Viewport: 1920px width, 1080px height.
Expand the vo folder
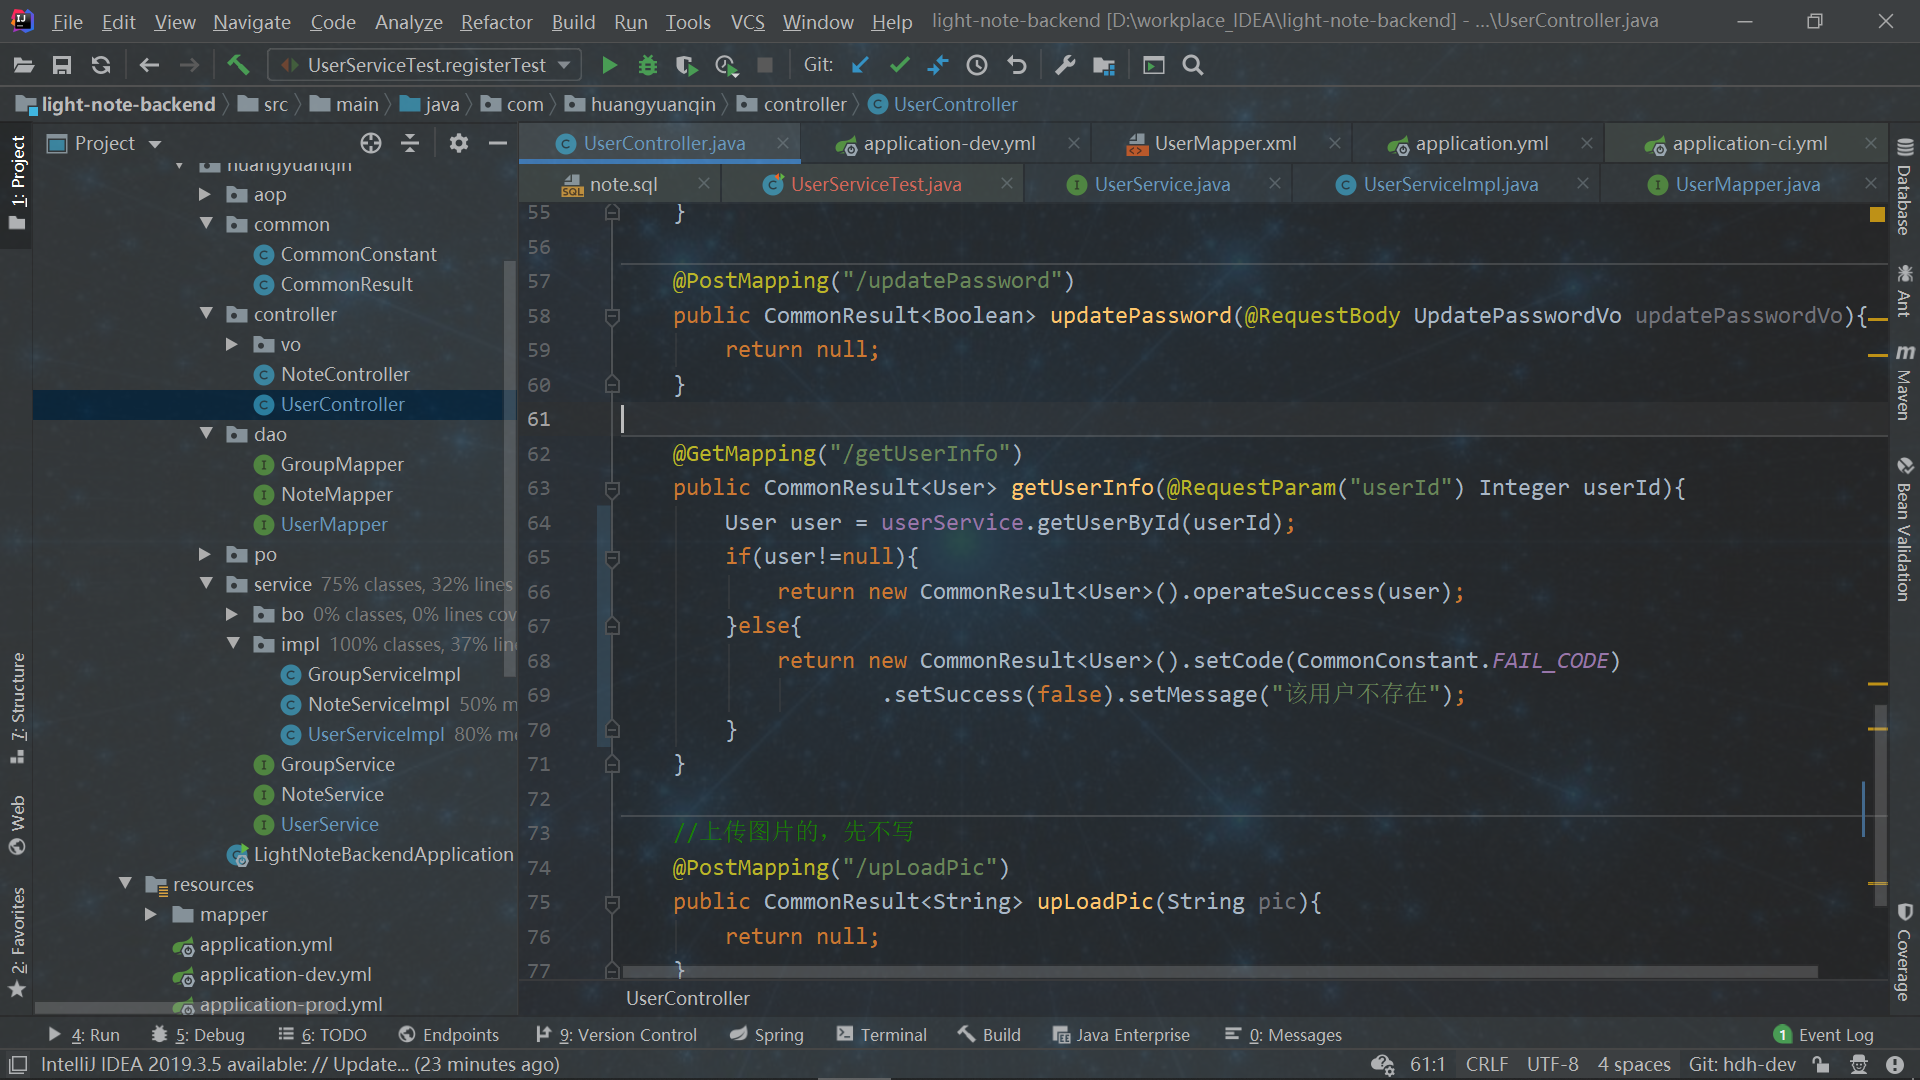tap(232, 344)
